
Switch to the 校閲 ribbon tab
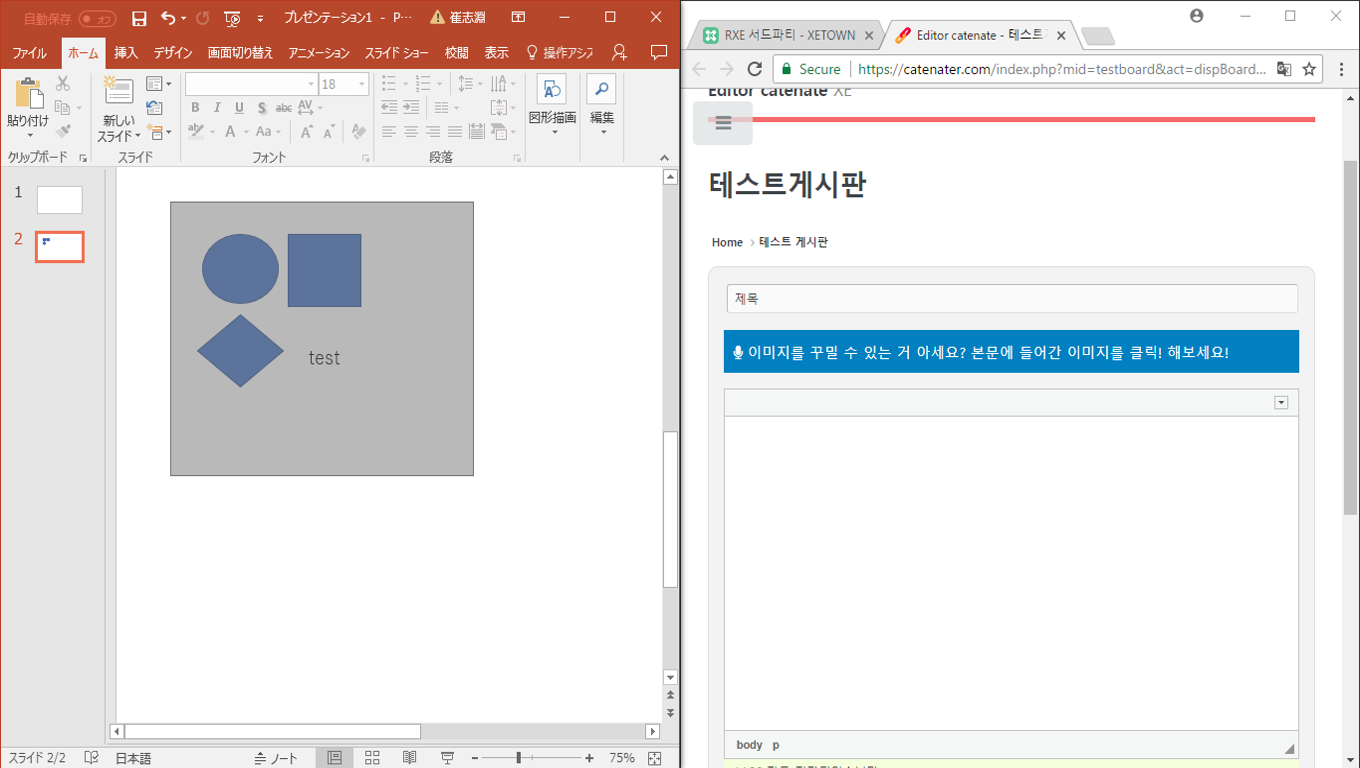(457, 53)
